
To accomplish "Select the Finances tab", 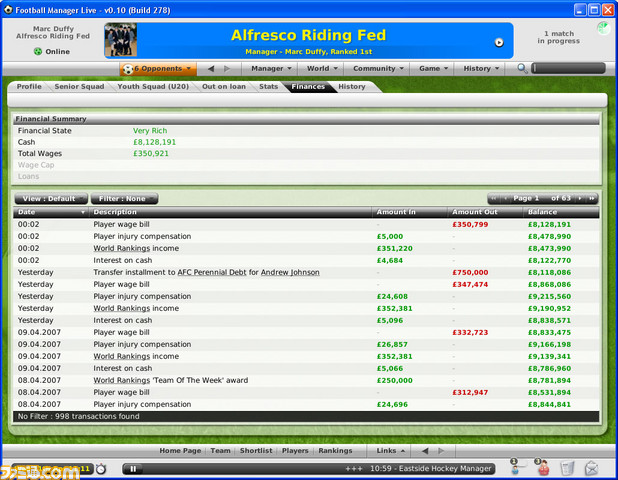I will click(x=308, y=87).
